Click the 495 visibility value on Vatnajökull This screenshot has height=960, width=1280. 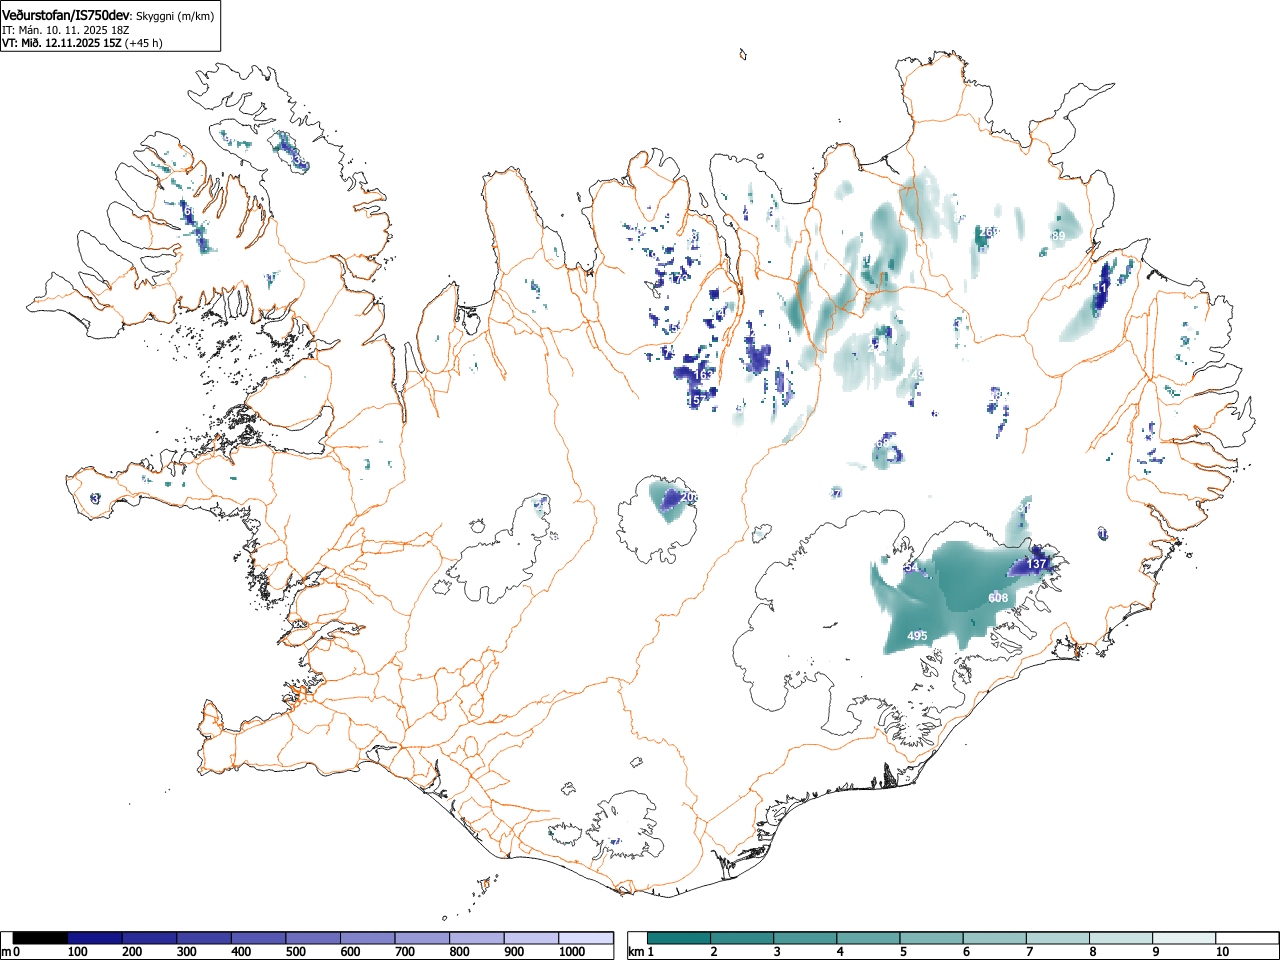[917, 636]
